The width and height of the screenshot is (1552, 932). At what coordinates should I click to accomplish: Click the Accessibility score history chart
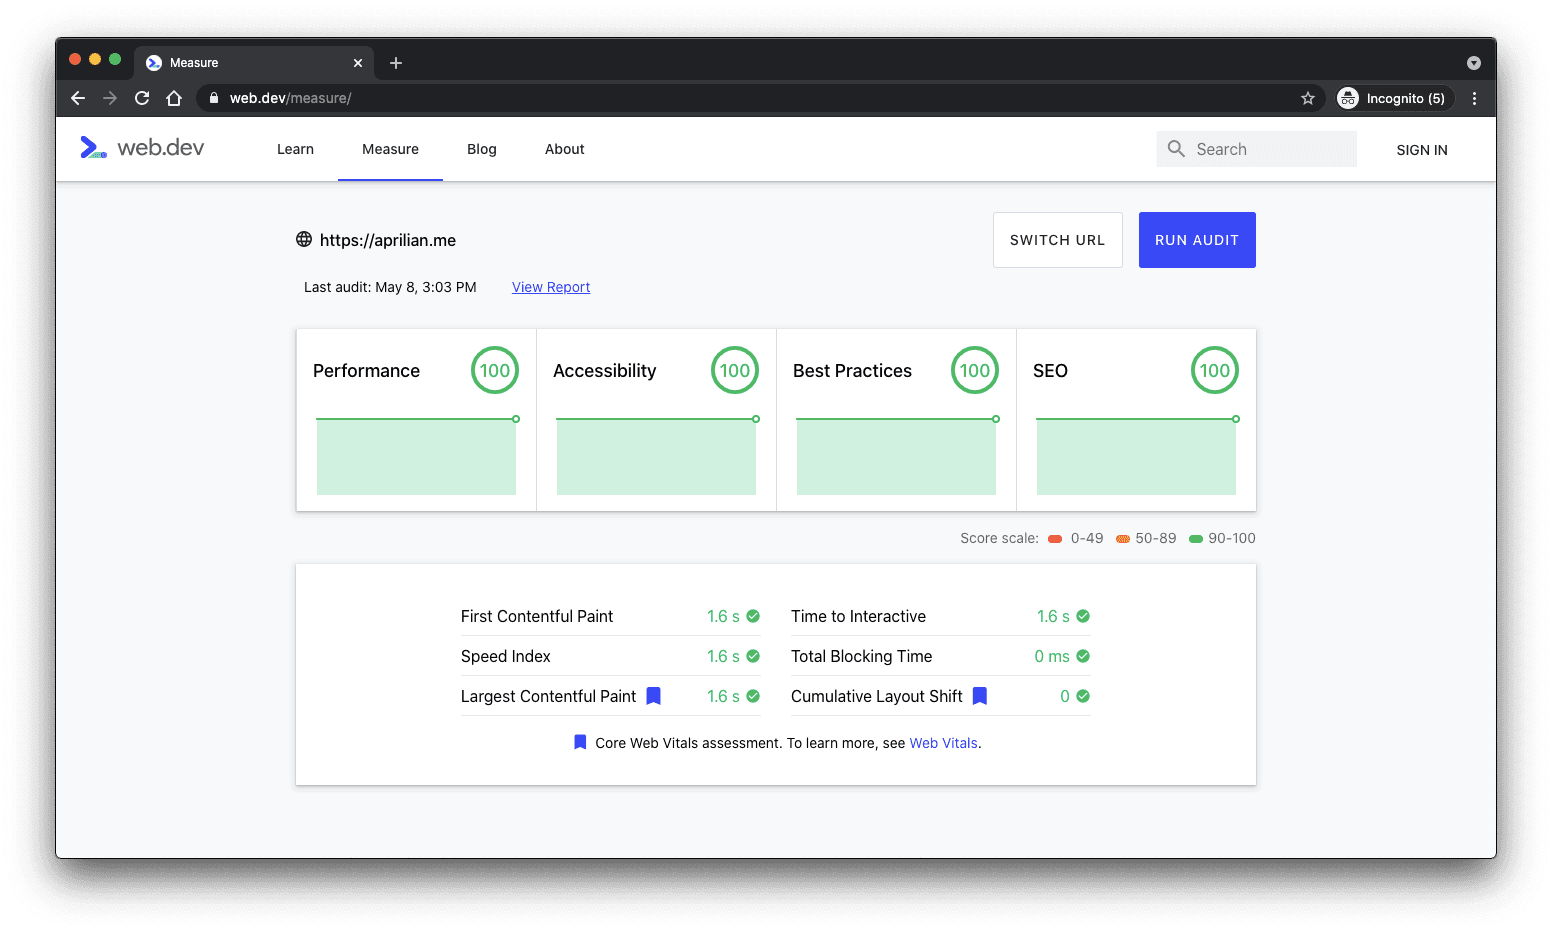coord(657,455)
